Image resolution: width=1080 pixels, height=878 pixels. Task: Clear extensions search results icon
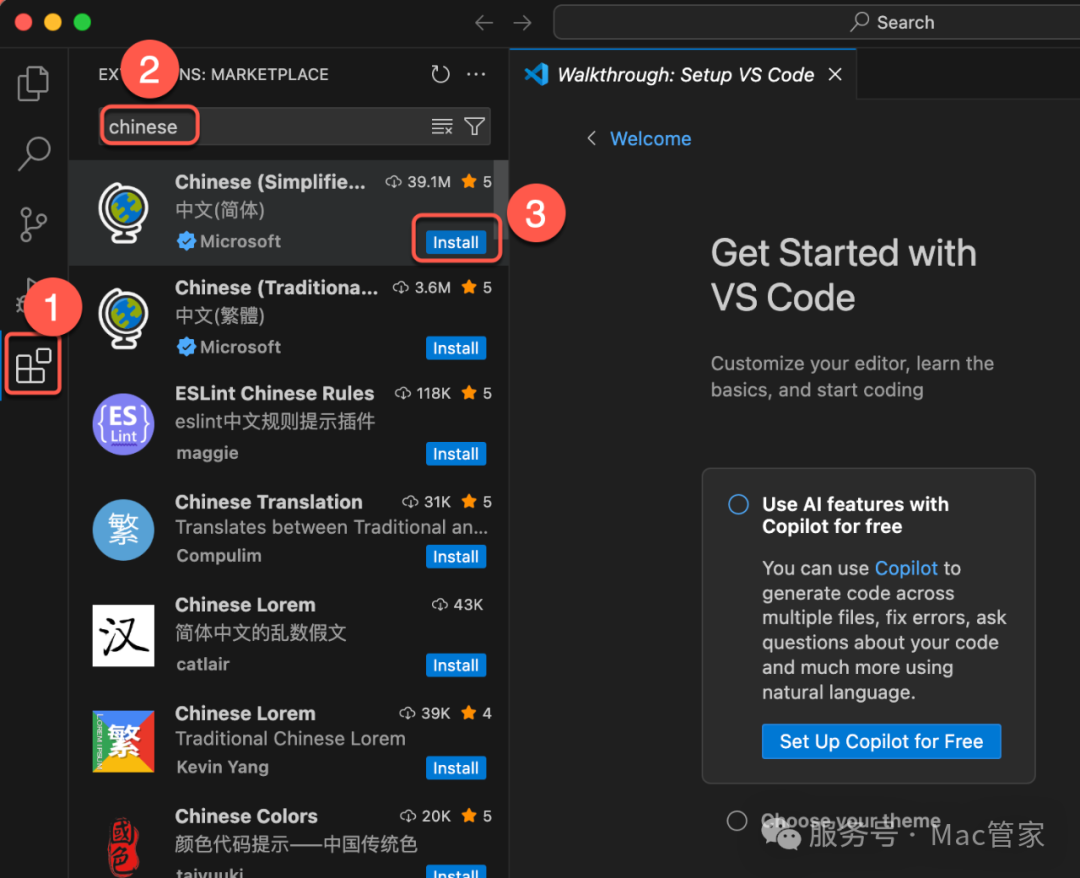pos(442,127)
